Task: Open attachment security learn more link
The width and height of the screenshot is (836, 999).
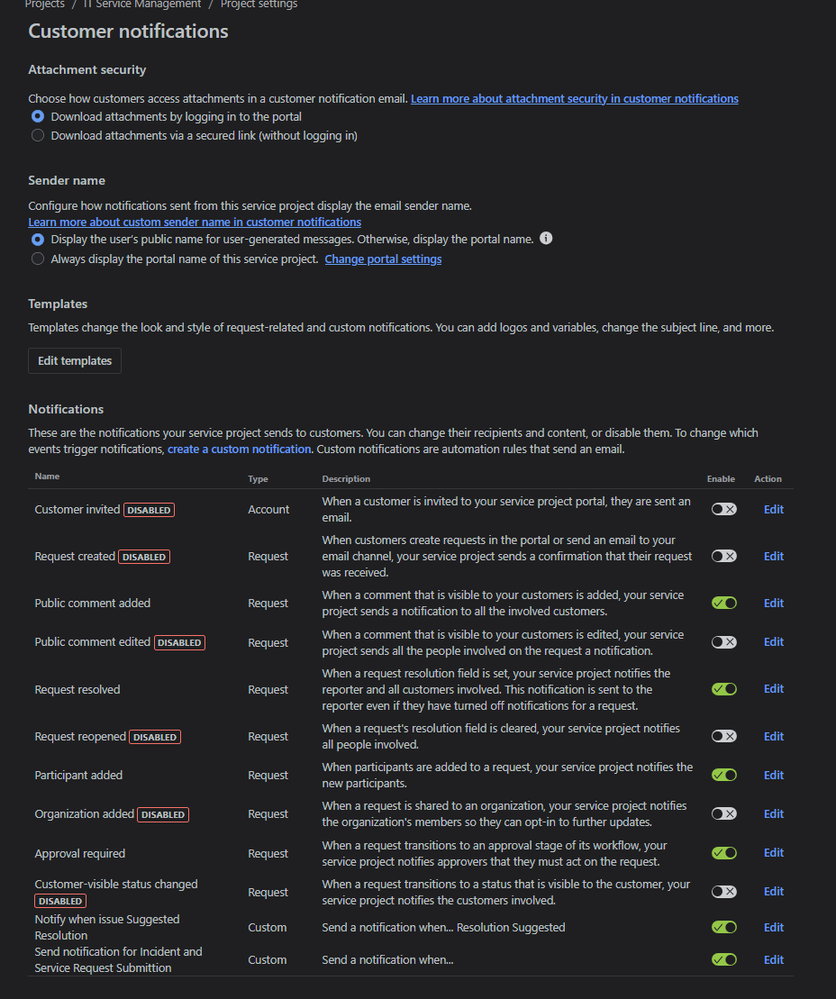Action: tap(574, 98)
